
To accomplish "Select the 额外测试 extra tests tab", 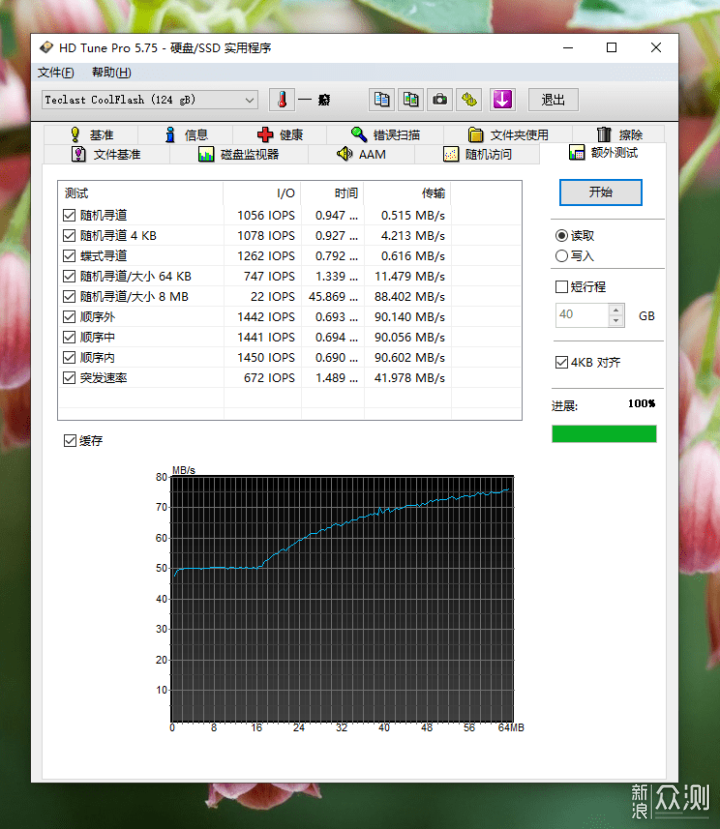I will (x=603, y=153).
